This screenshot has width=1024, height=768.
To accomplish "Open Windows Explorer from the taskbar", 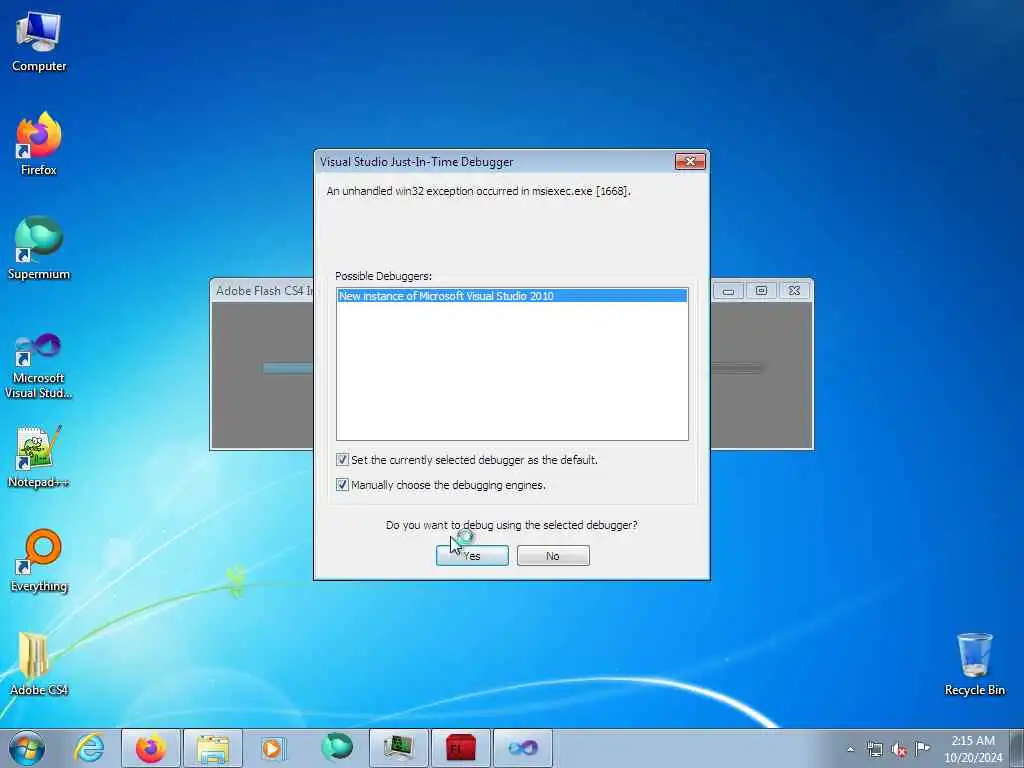I will pyautogui.click(x=213, y=748).
